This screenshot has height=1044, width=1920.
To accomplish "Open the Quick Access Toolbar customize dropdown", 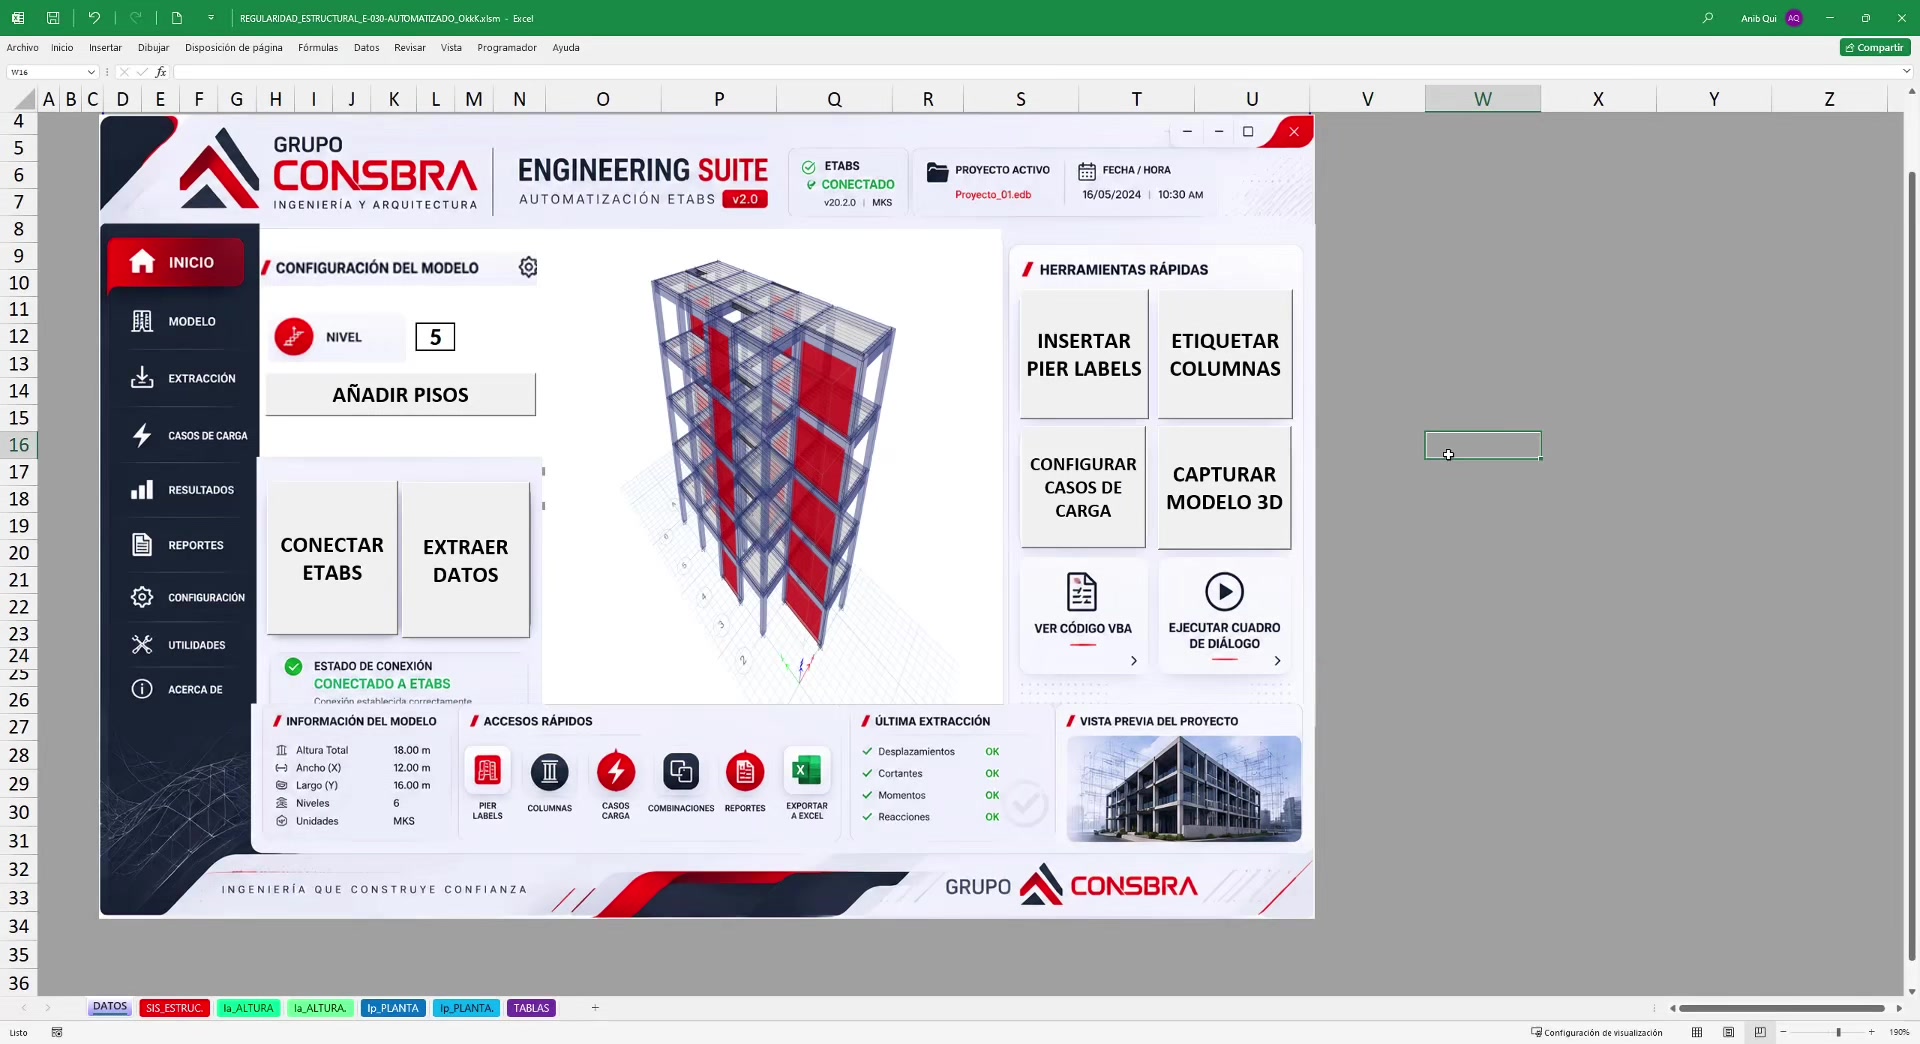I will pyautogui.click(x=211, y=18).
